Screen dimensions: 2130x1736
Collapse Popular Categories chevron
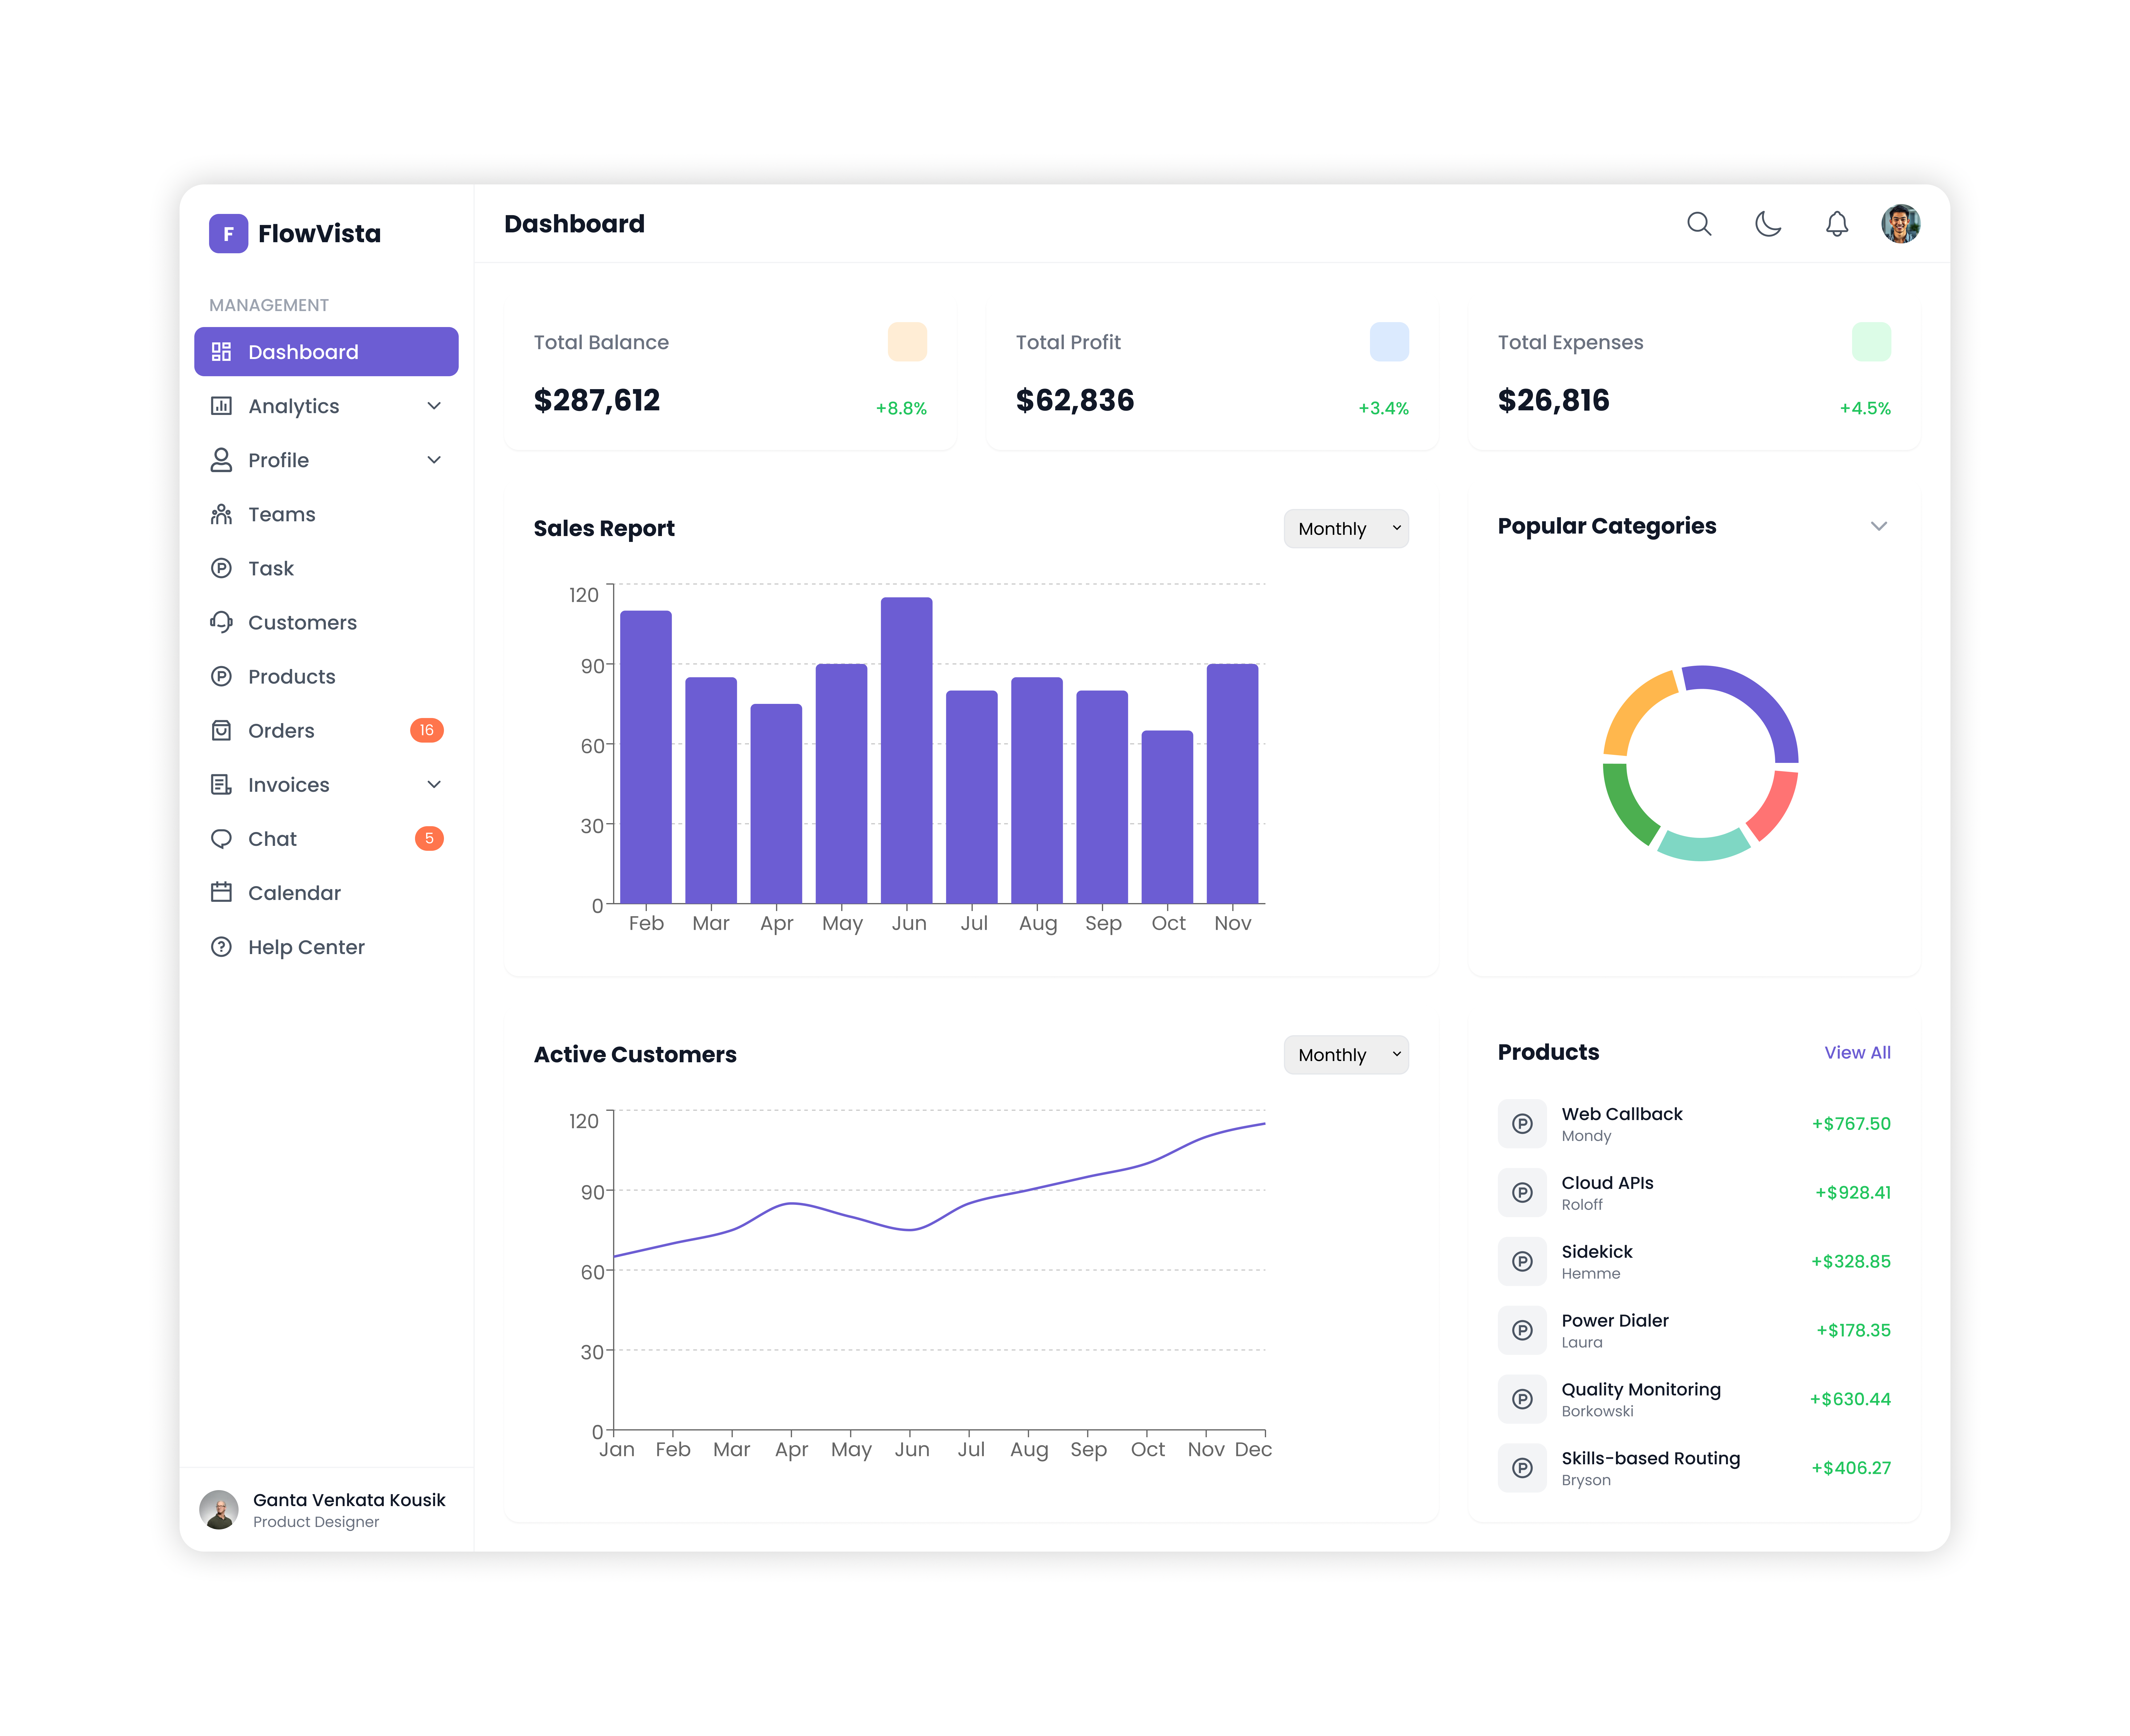[1878, 526]
